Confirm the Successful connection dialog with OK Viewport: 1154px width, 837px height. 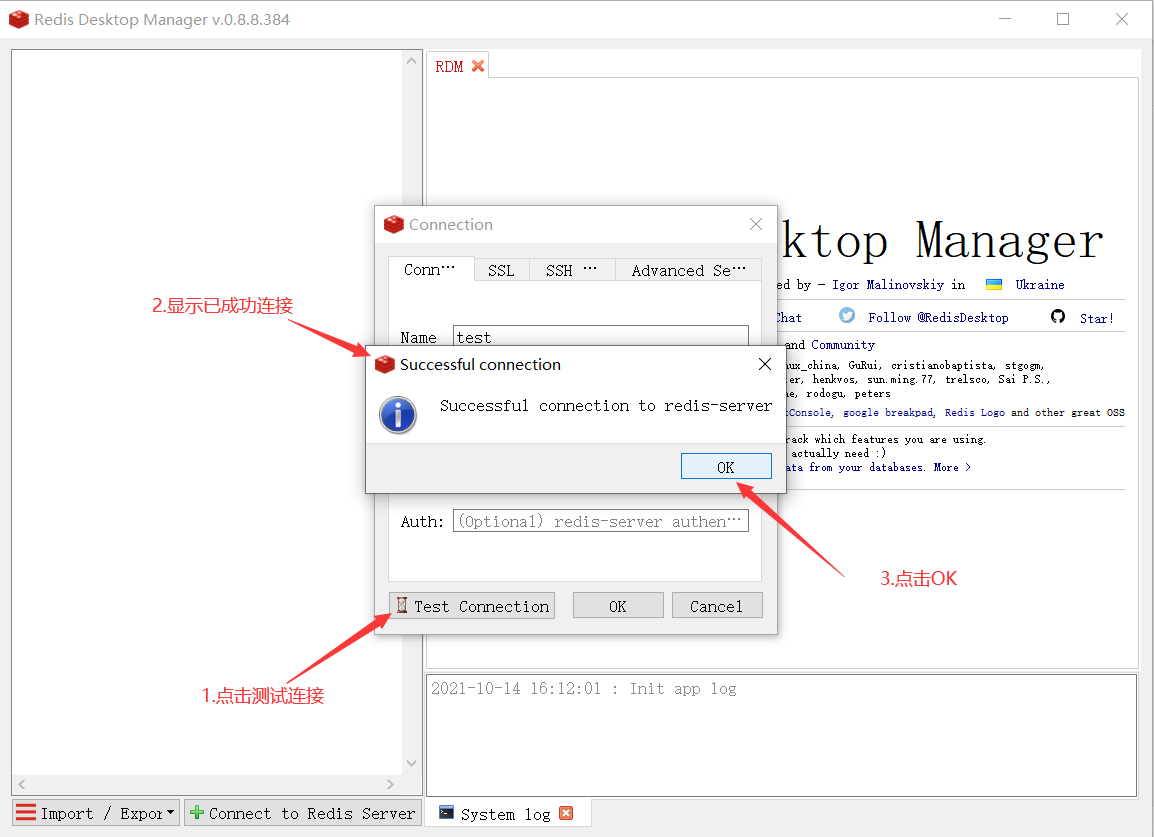726,466
